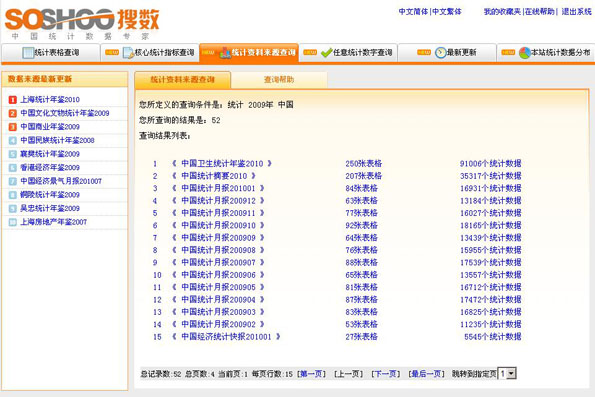The image size is (595, 397).
Task: Click 250张表格 for 中国卫生统计年鉴2010
Action: (364, 164)
